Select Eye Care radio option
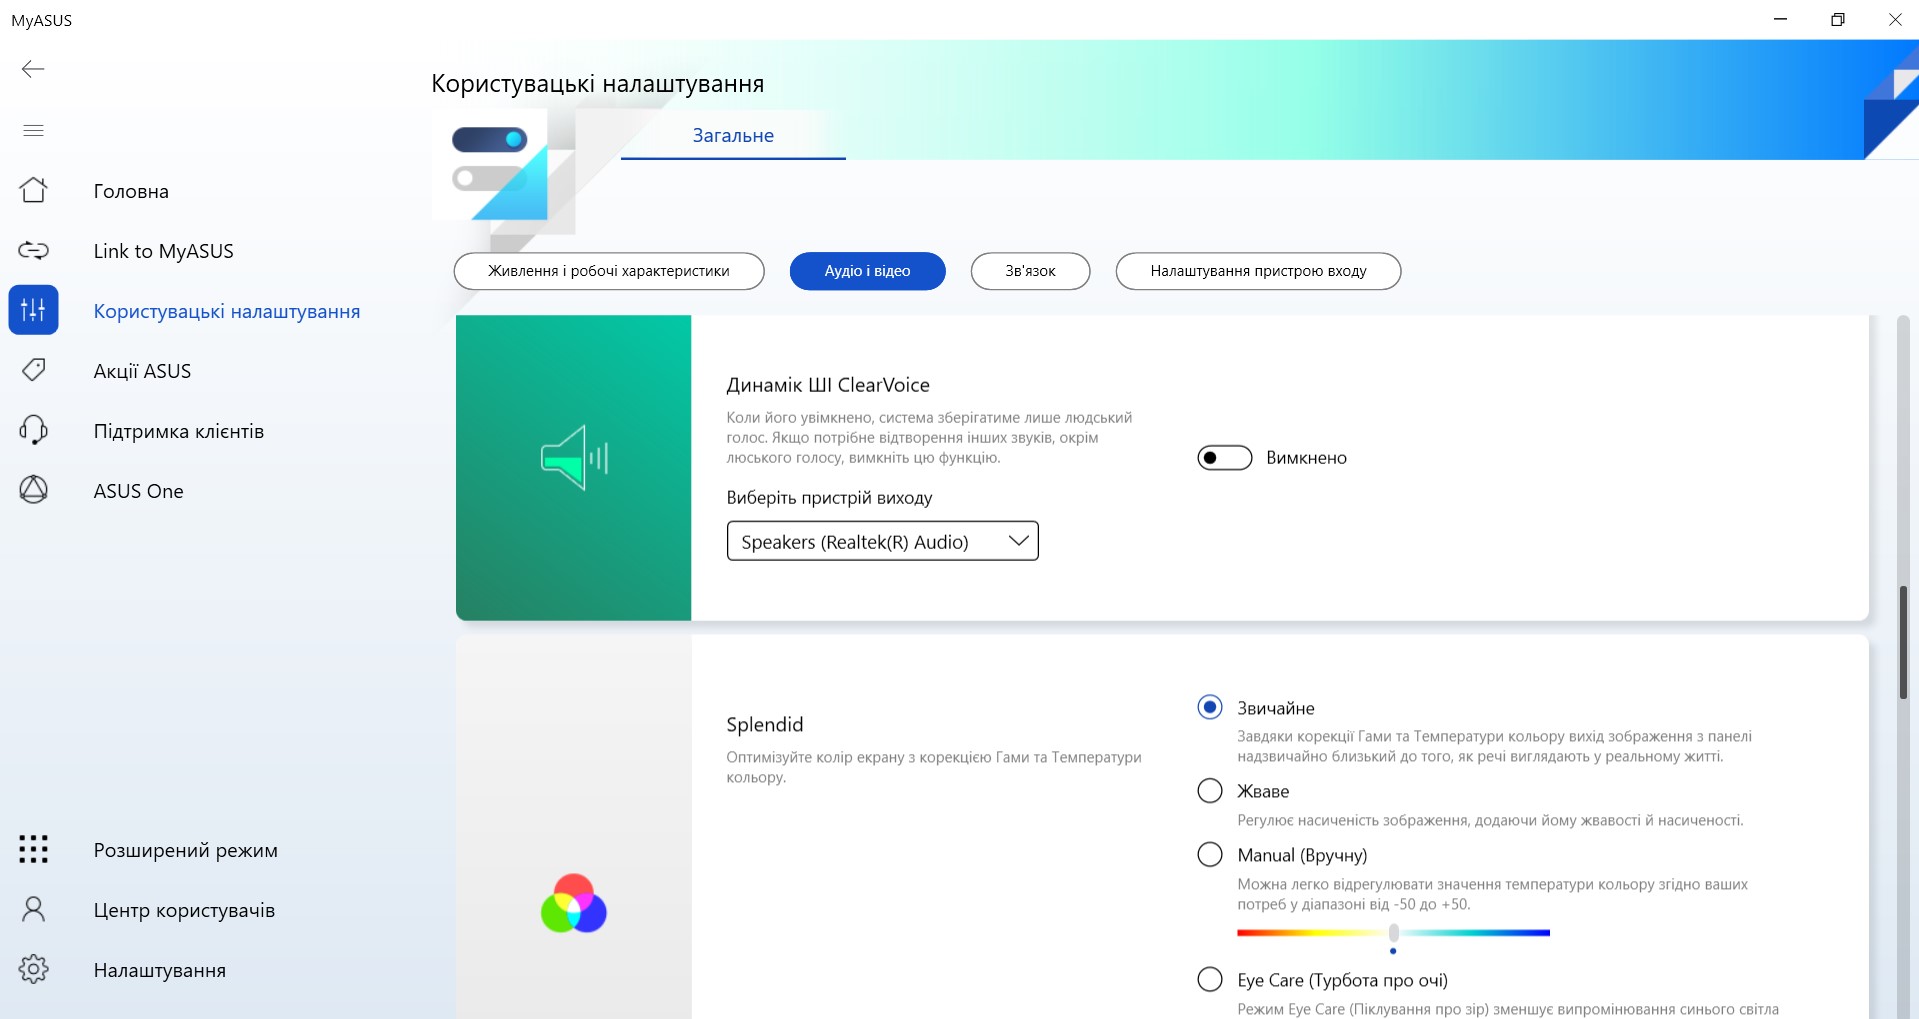The height and width of the screenshot is (1019, 1919). pyautogui.click(x=1210, y=979)
